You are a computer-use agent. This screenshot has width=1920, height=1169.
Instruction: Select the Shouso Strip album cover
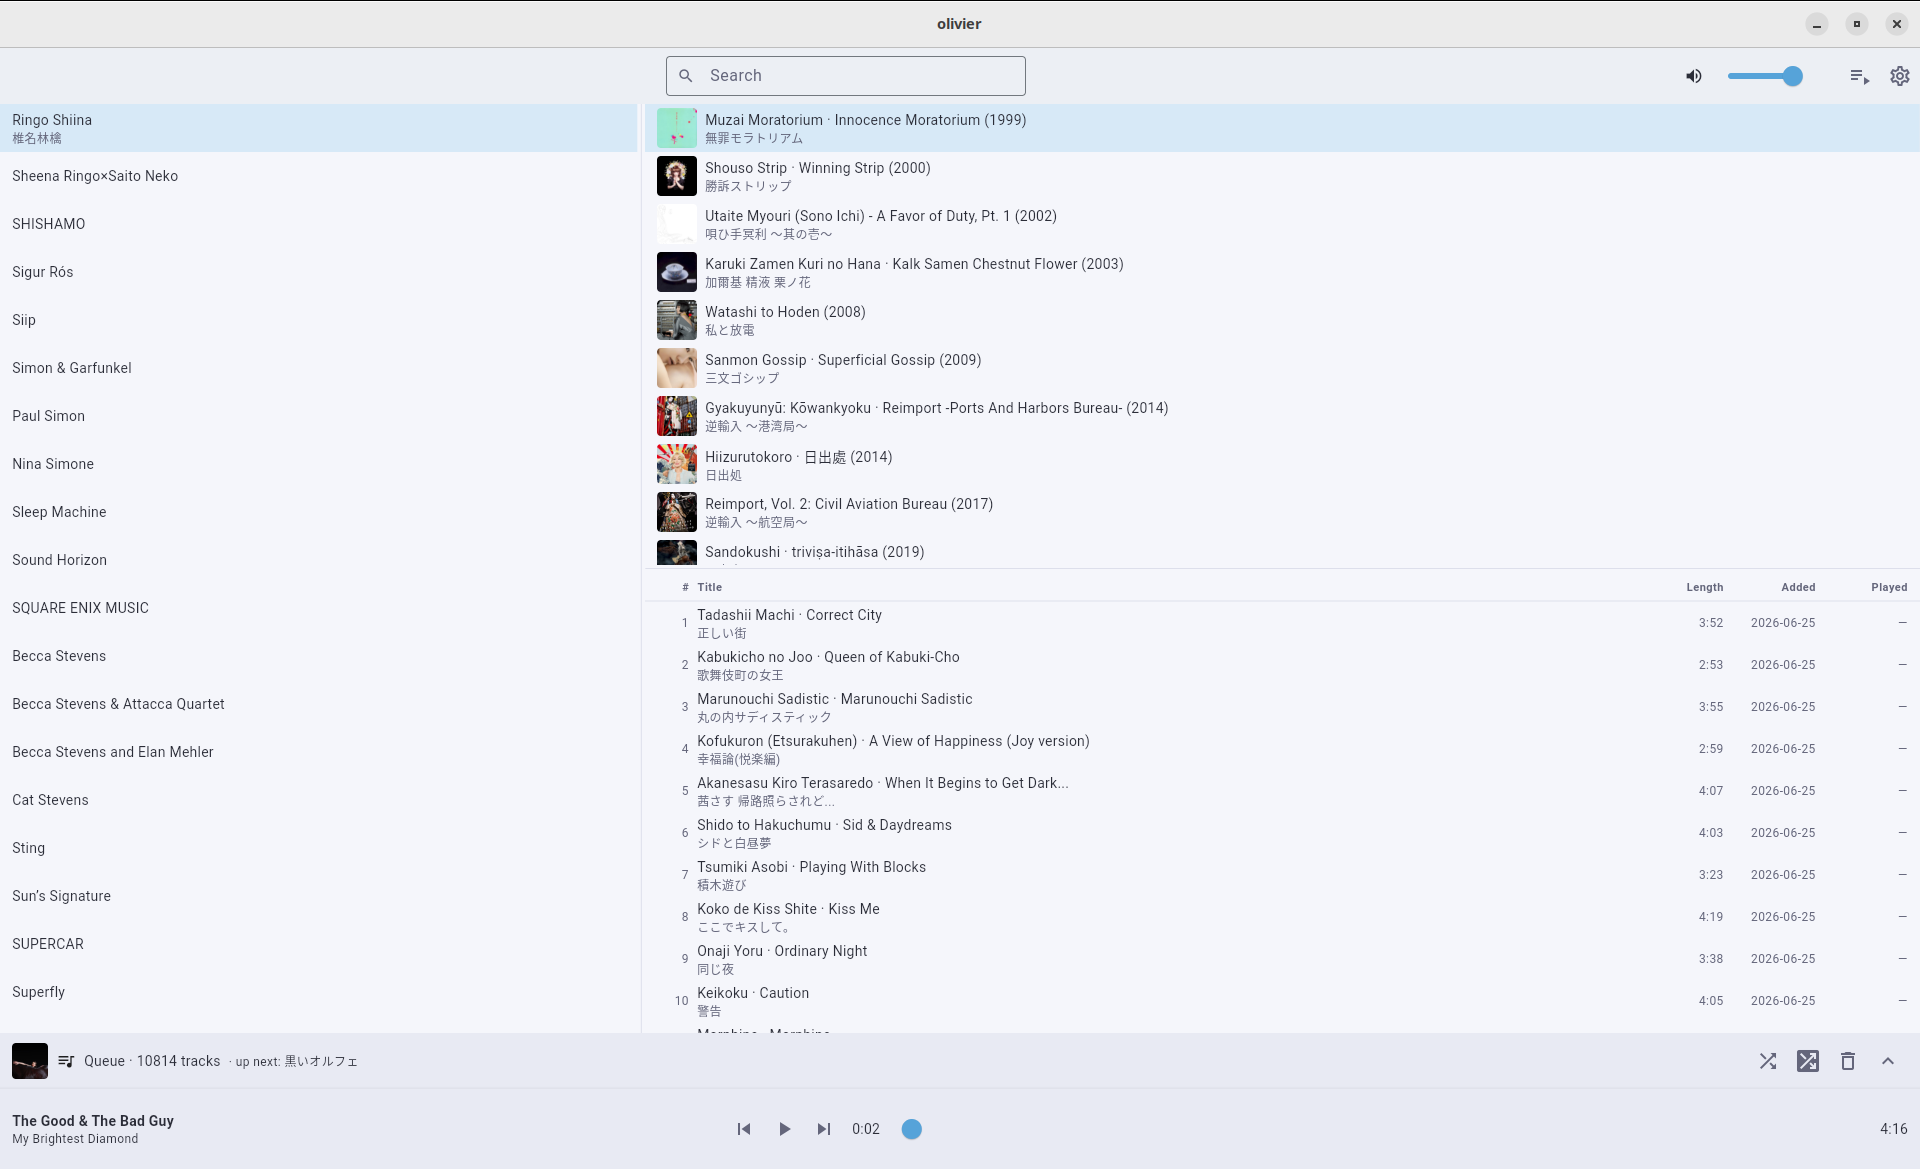click(x=677, y=176)
